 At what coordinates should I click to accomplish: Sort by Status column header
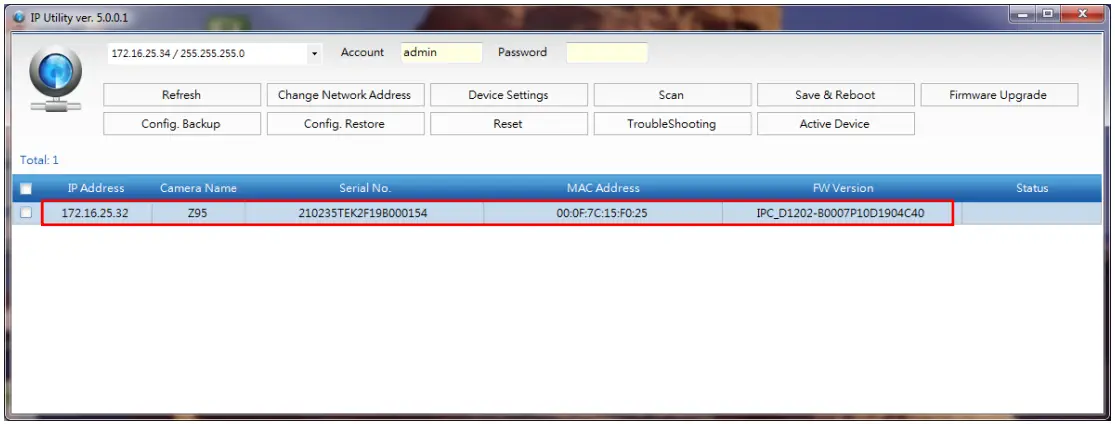click(1032, 189)
